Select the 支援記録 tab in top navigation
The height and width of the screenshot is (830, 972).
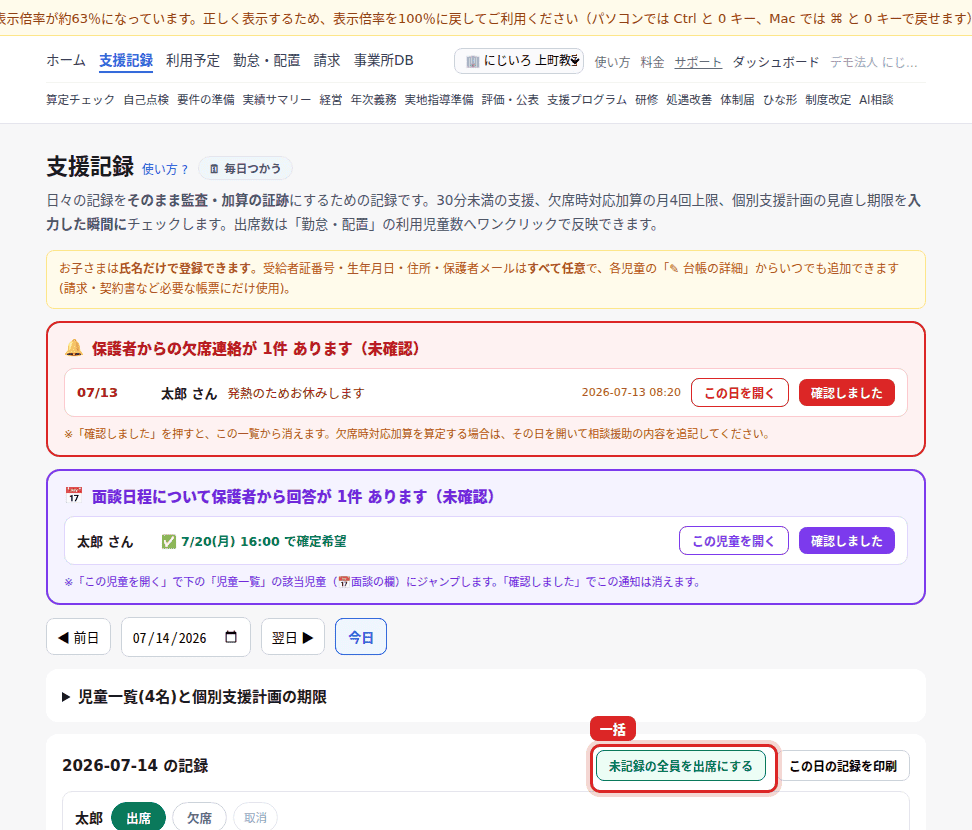click(126, 60)
